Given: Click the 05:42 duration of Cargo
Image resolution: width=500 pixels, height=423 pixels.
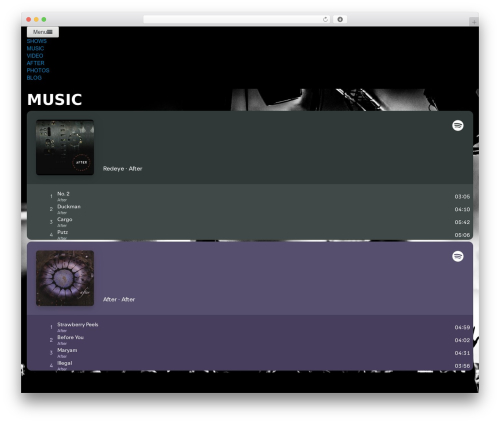Looking at the screenshot, I should (x=462, y=222).
